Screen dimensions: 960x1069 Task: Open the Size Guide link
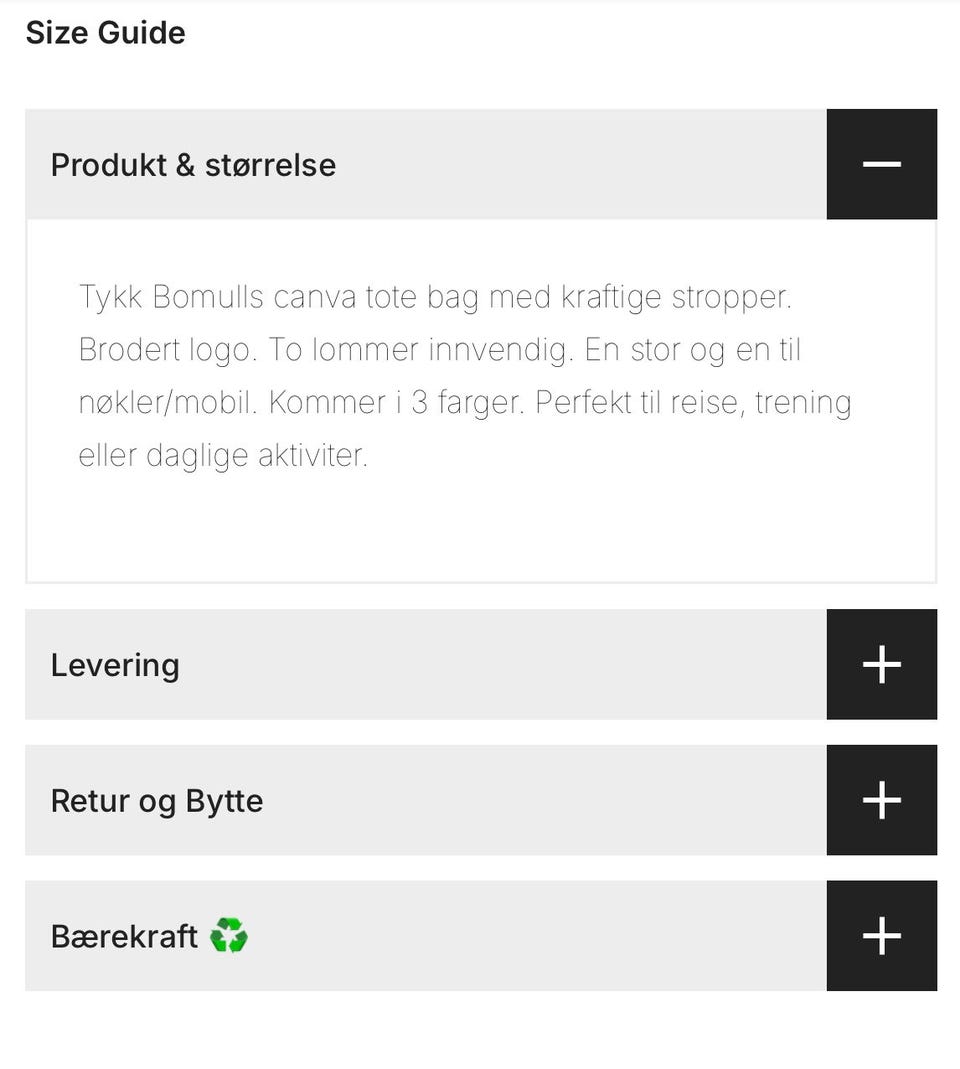pos(105,33)
